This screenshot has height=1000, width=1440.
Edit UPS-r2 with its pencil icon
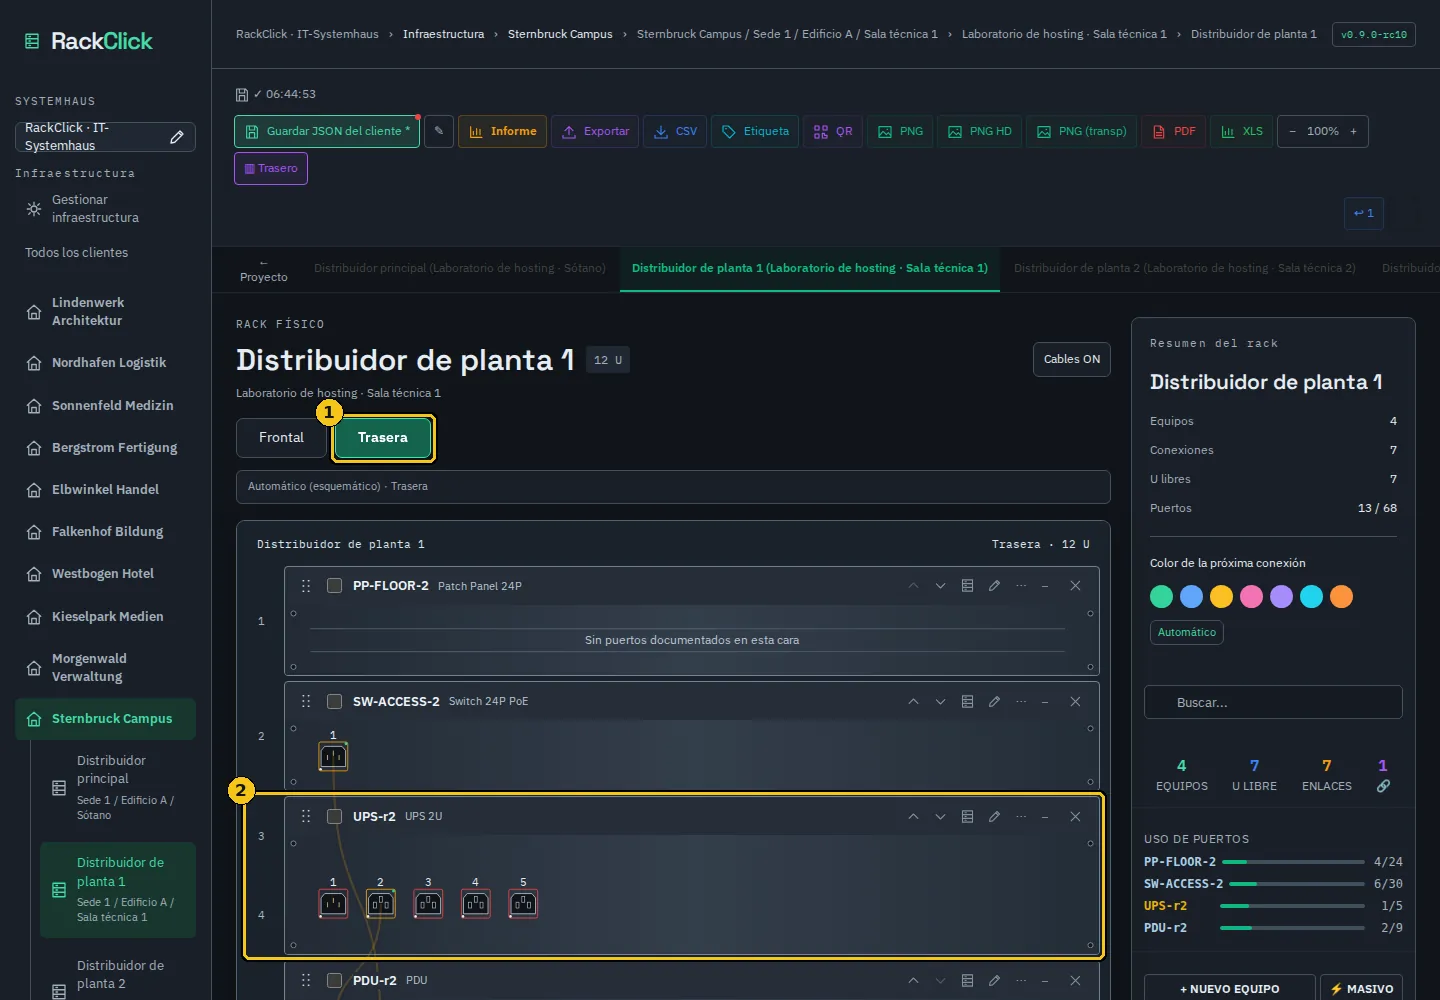[x=994, y=817]
